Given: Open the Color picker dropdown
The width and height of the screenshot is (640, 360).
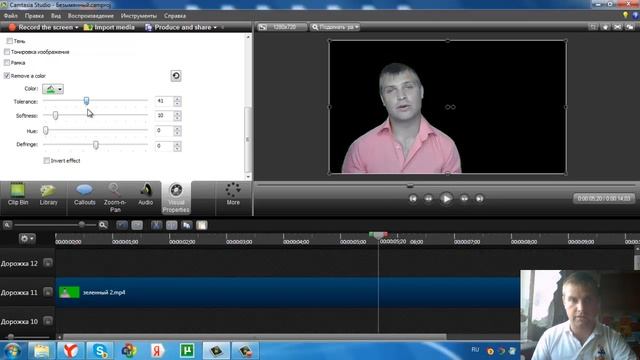Looking at the screenshot, I should point(60,89).
